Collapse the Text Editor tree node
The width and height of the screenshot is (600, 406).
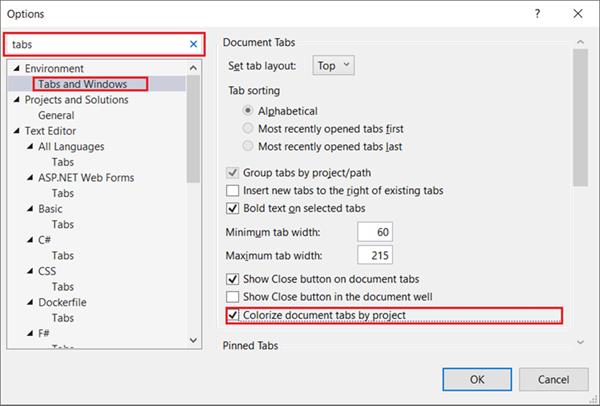pyautogui.click(x=16, y=131)
